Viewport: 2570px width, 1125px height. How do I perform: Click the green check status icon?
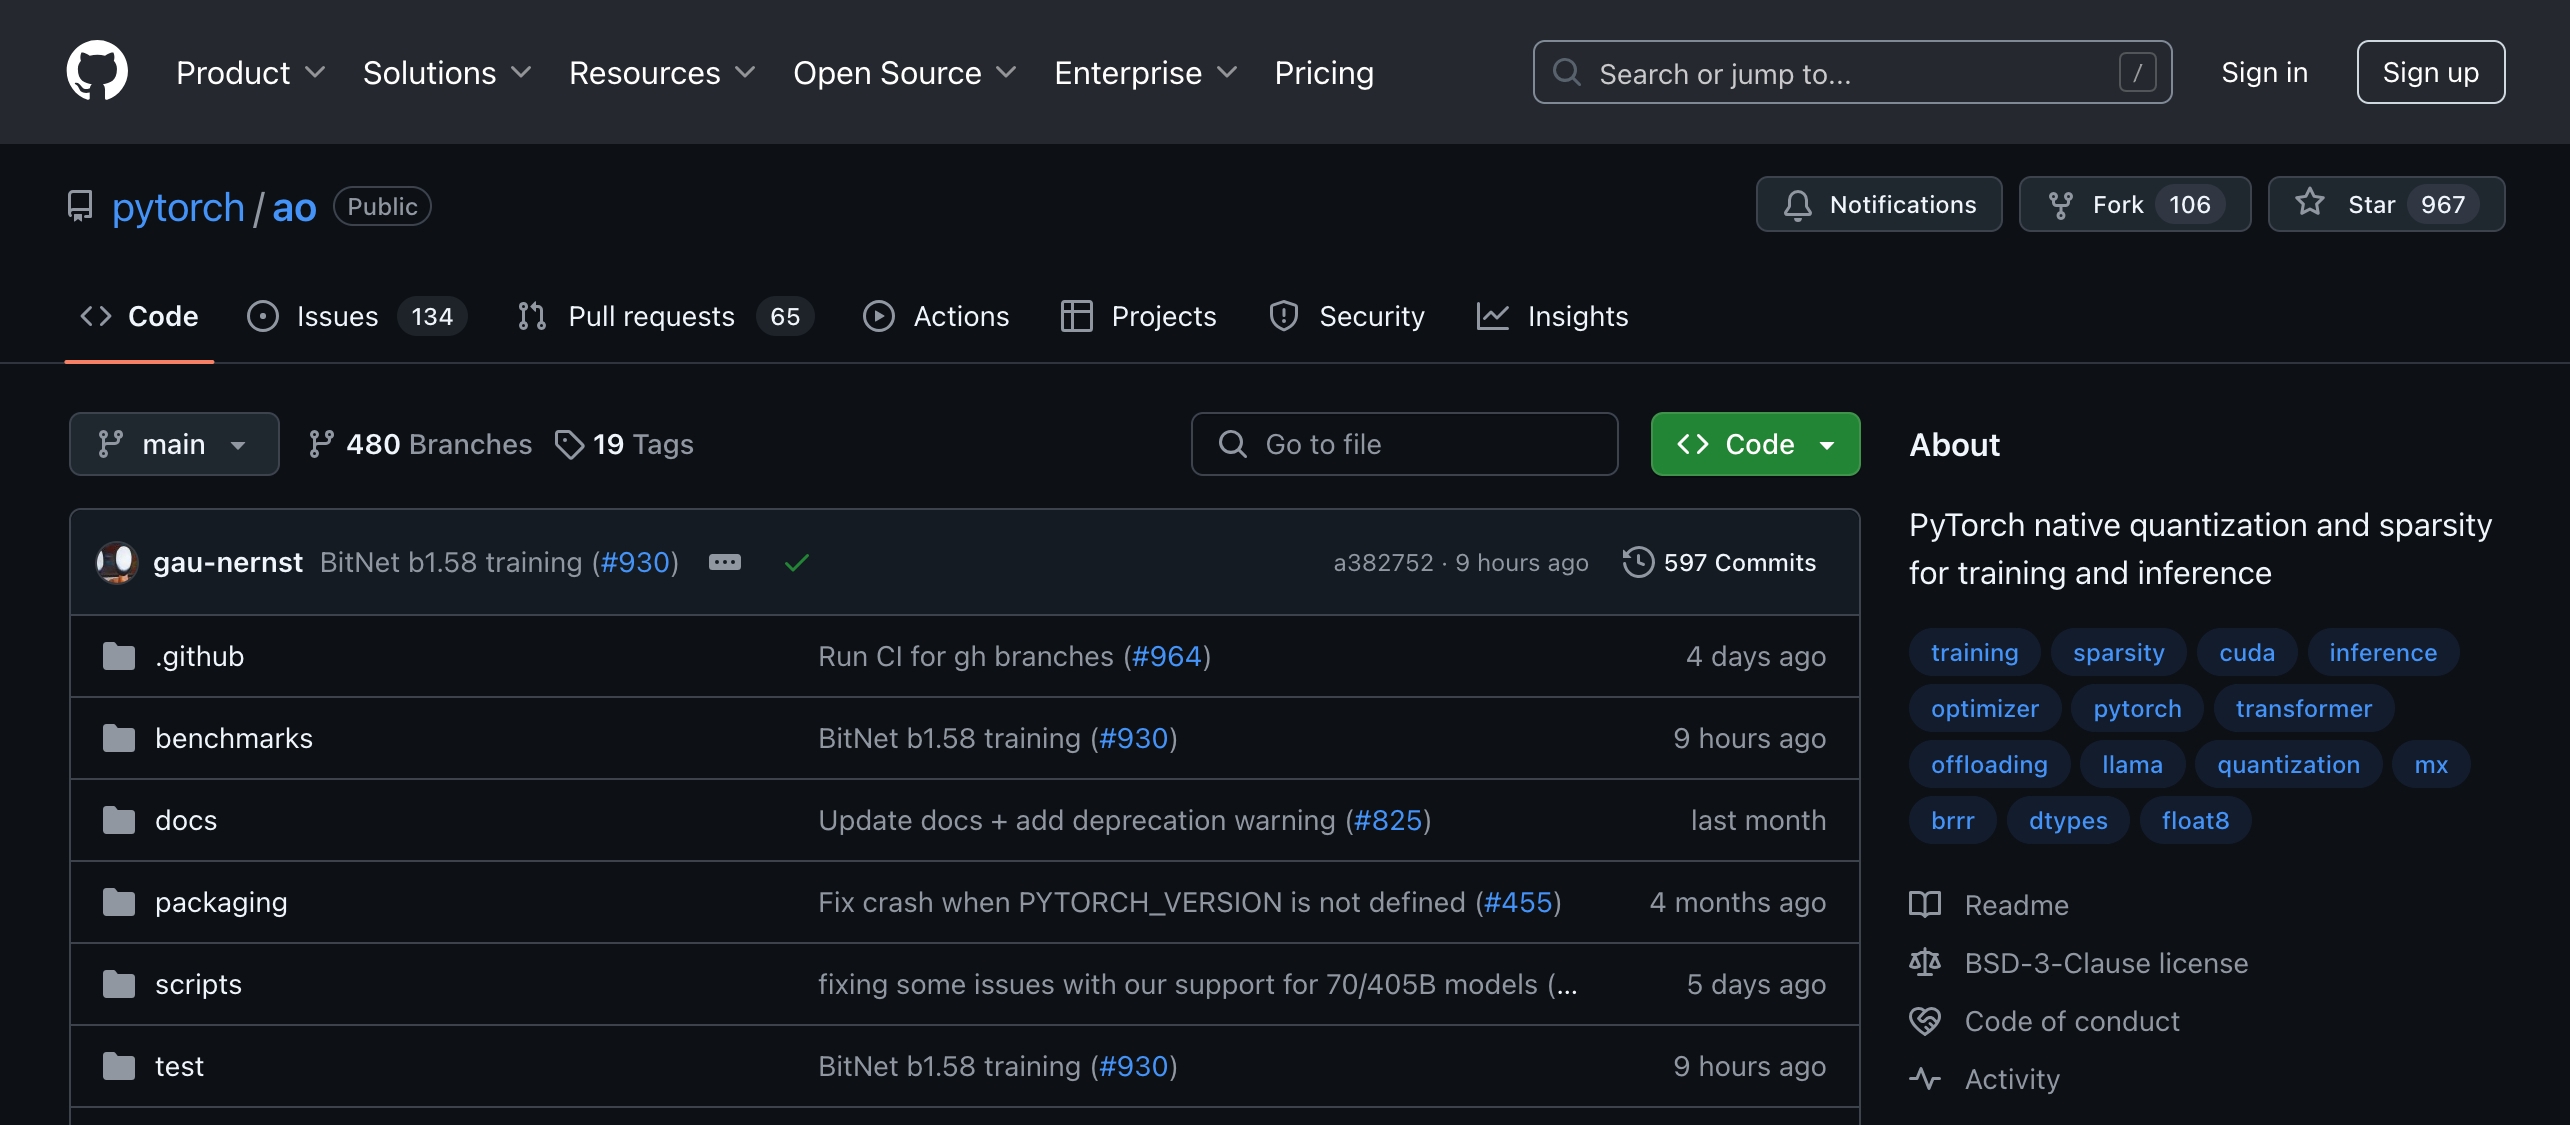point(796,563)
